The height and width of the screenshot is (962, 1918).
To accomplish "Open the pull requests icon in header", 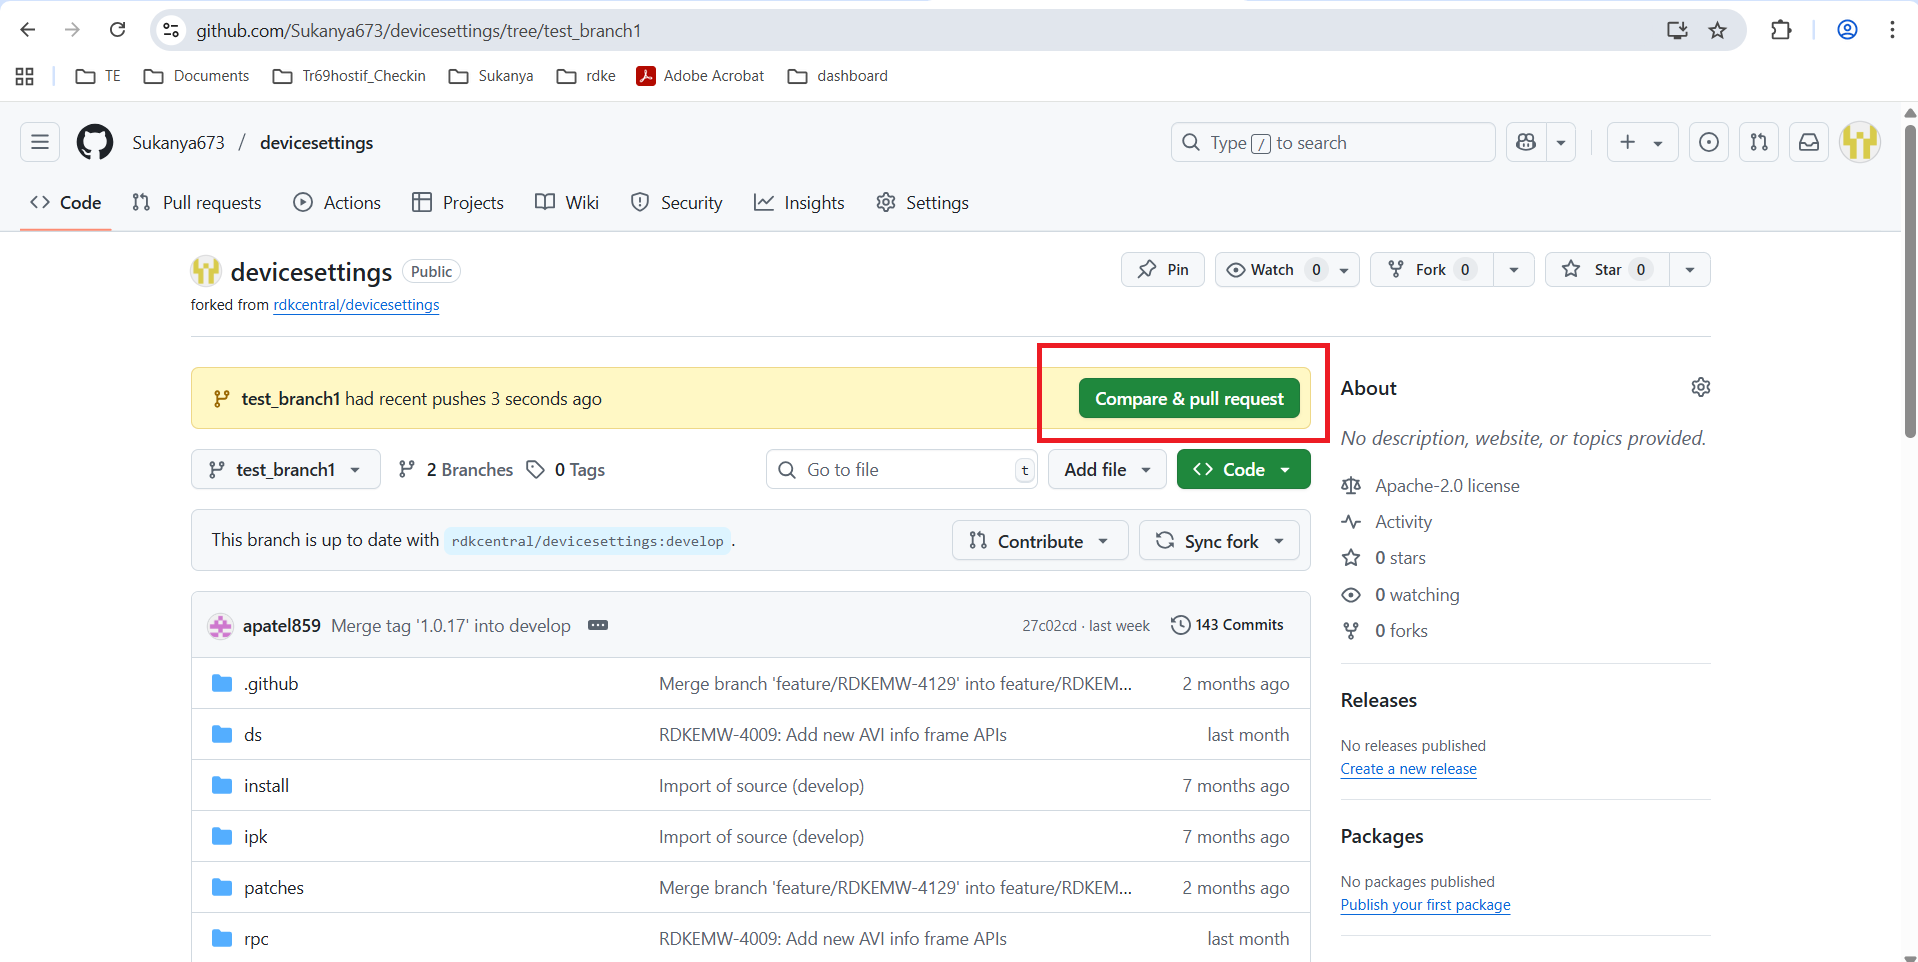I will (1759, 142).
